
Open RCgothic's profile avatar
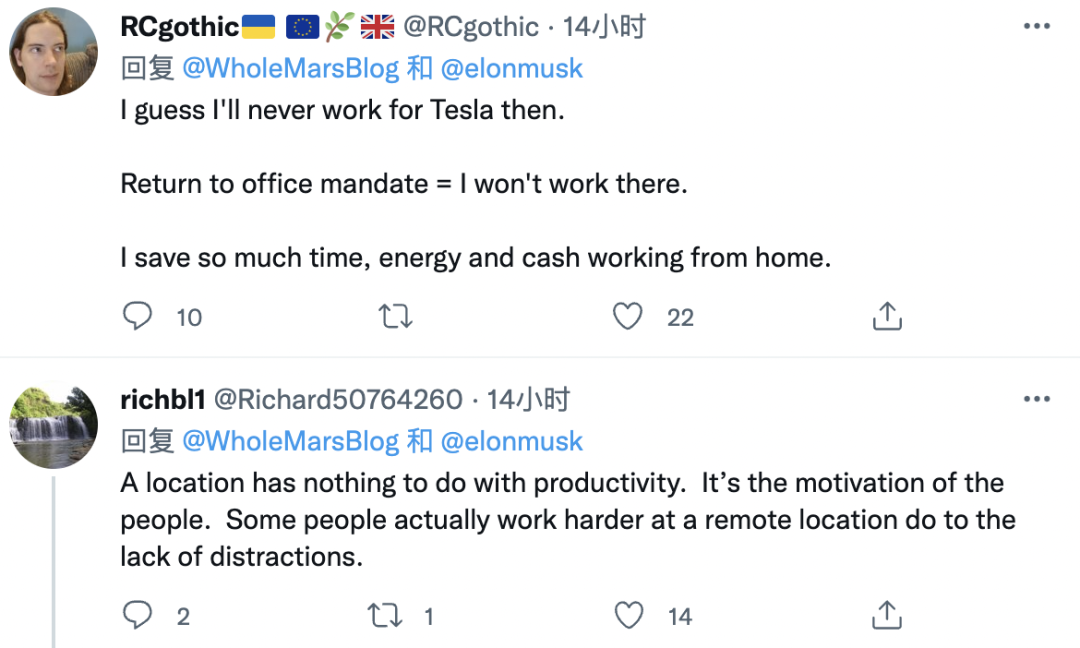54,52
